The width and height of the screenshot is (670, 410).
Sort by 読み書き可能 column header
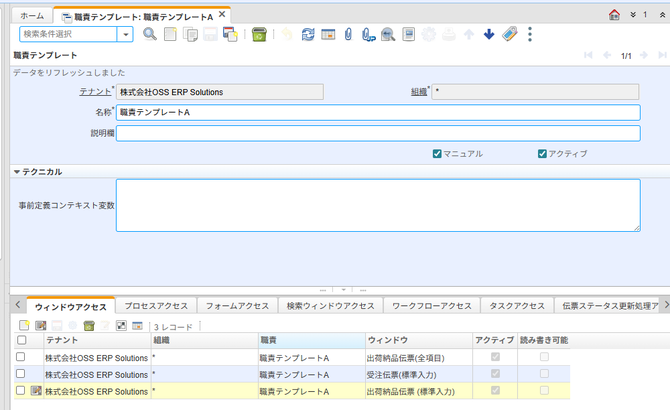point(544,340)
